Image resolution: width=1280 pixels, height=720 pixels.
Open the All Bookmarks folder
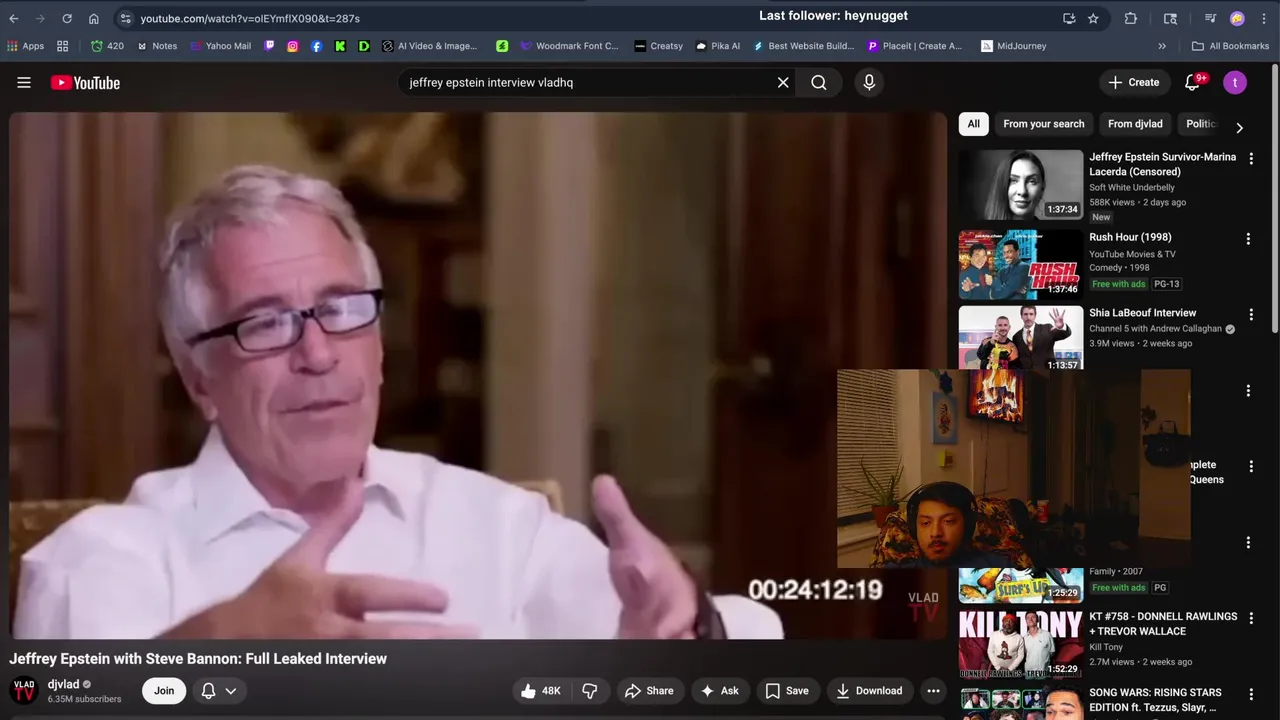pyautogui.click(x=1230, y=46)
